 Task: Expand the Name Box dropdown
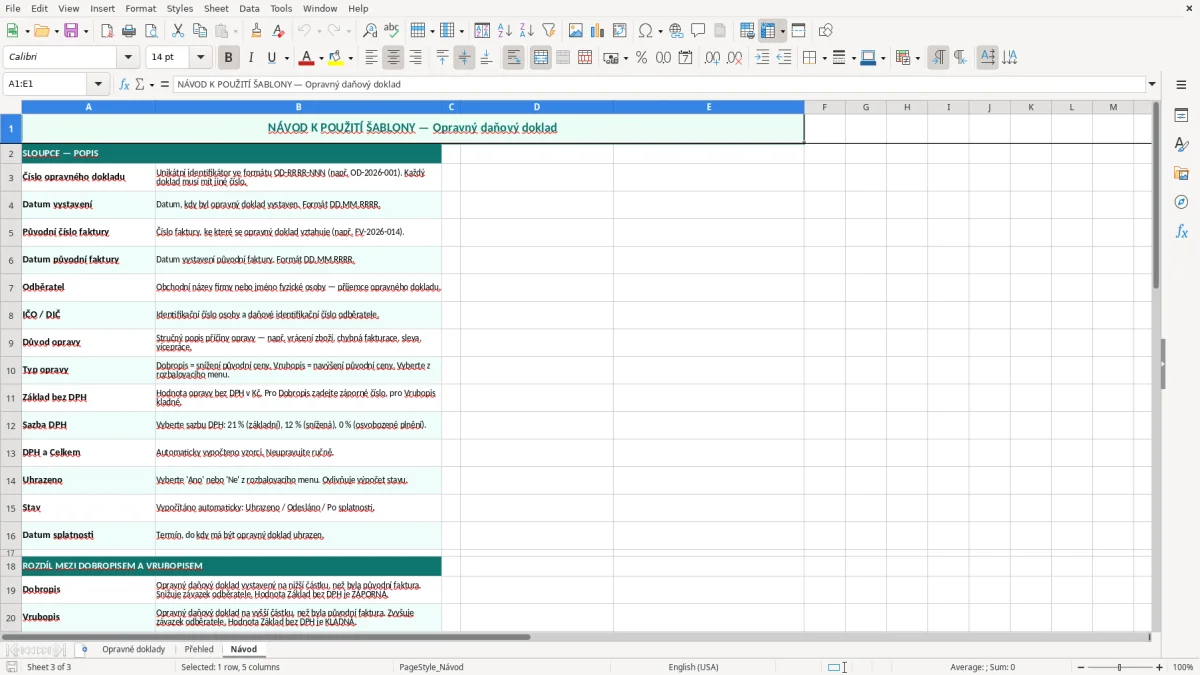click(98, 84)
